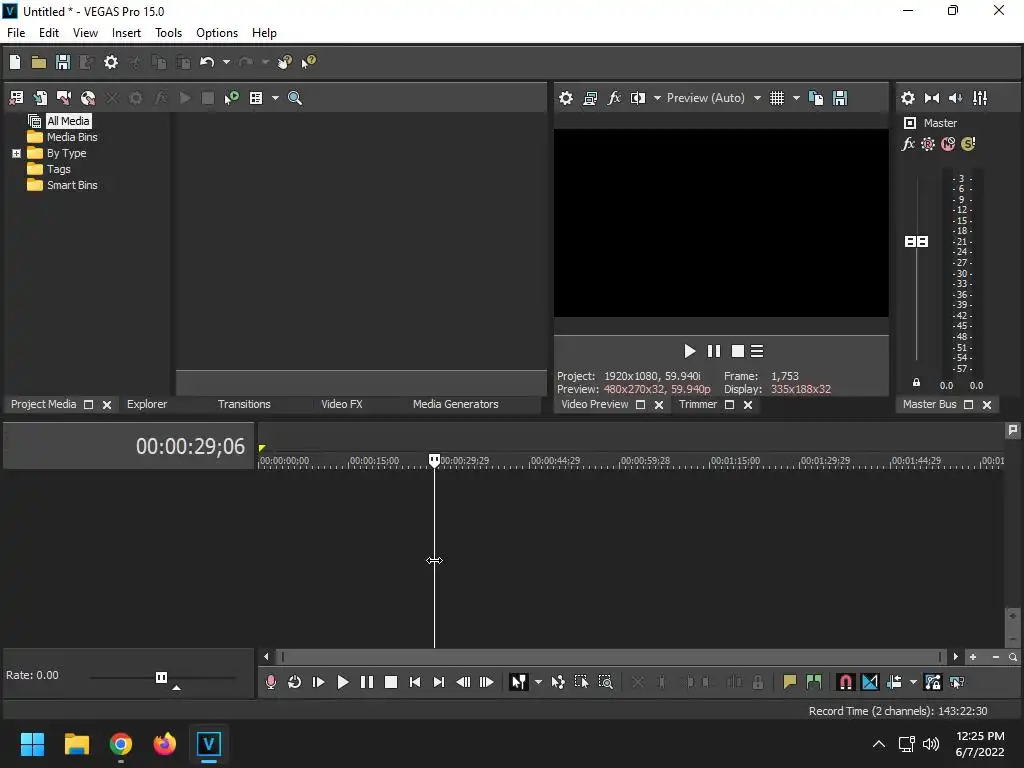Toggle loop playback button

coord(295,682)
